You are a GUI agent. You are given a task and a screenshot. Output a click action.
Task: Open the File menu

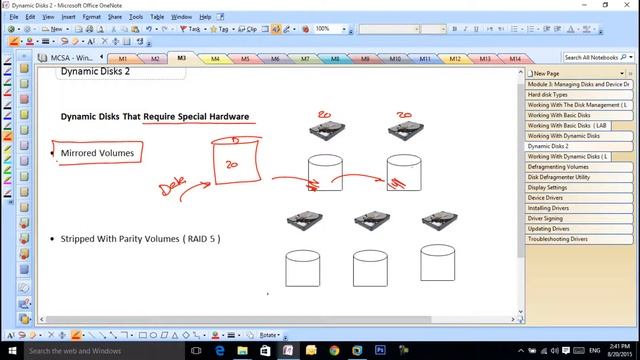(14, 17)
